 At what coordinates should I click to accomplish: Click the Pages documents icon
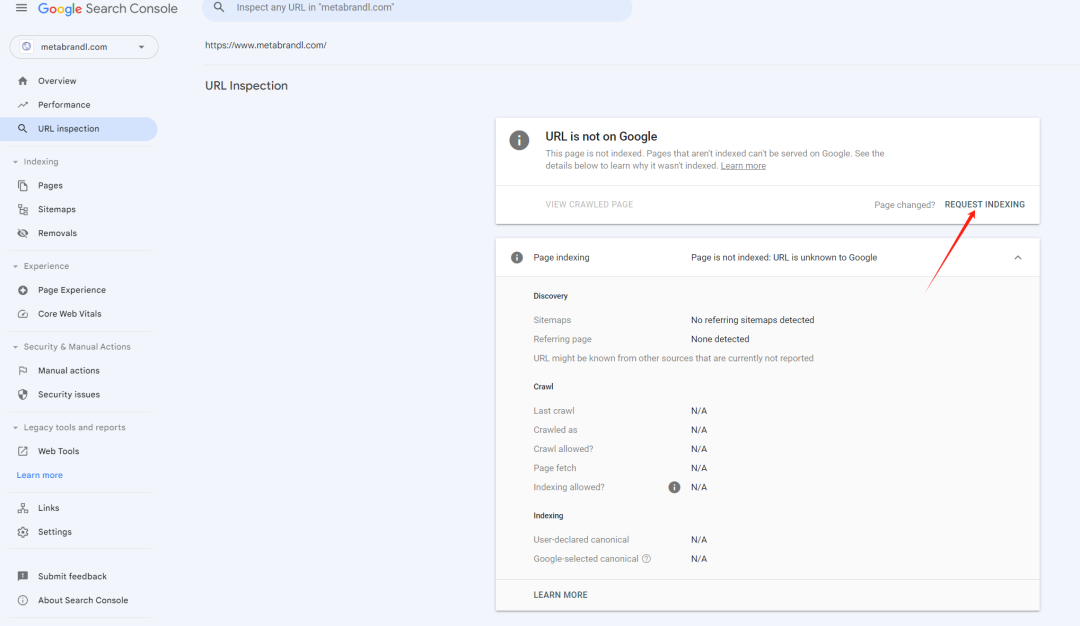tap(23, 185)
